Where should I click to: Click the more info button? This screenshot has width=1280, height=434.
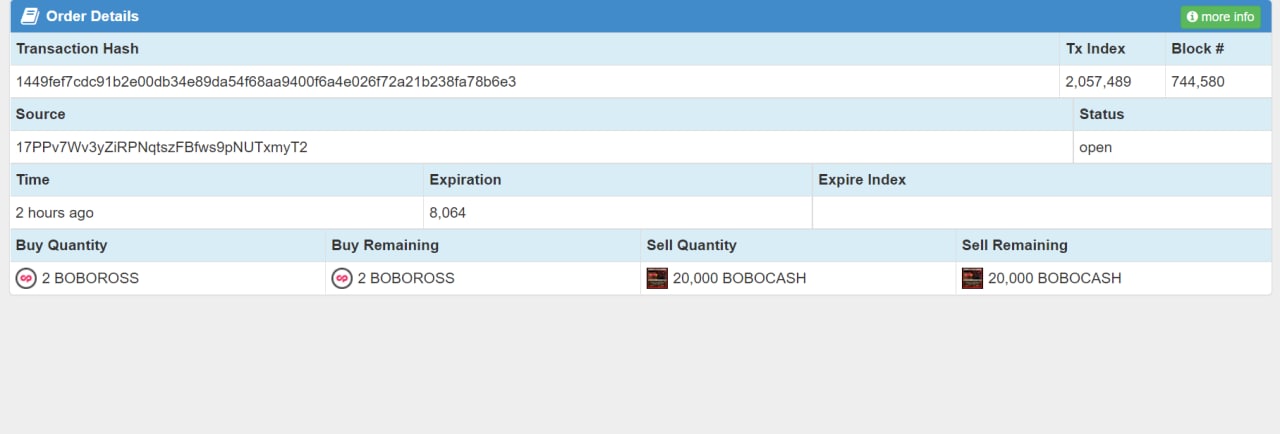coord(1220,17)
